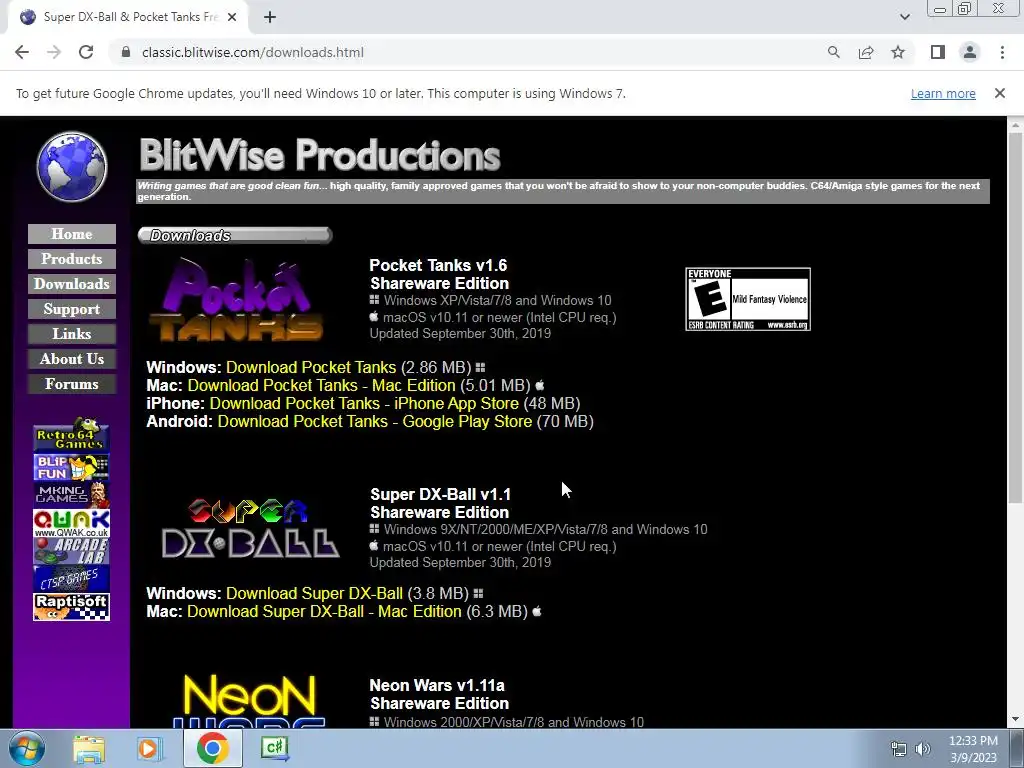Open the Chrome profile avatar
Viewport: 1024px width, 768px height.
(x=970, y=52)
